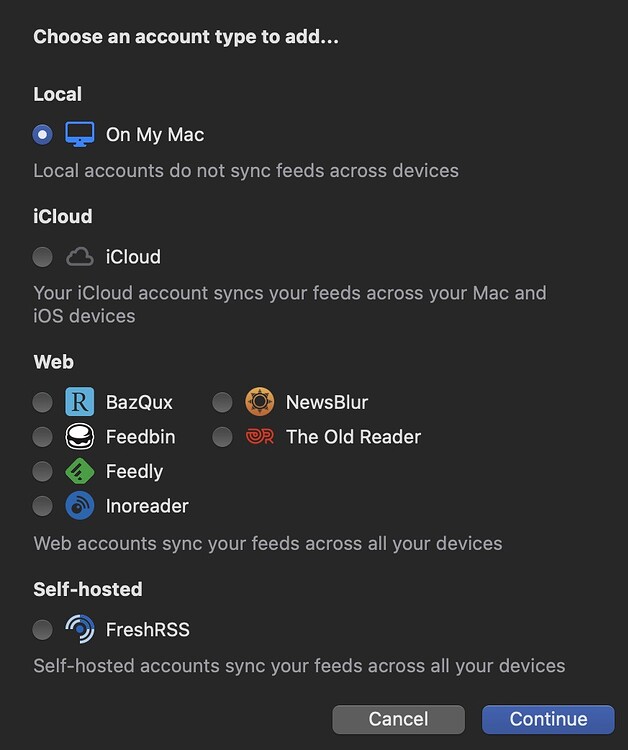Viewport: 628px width, 750px height.
Task: Select the iCloud radio button
Action: coord(43,257)
